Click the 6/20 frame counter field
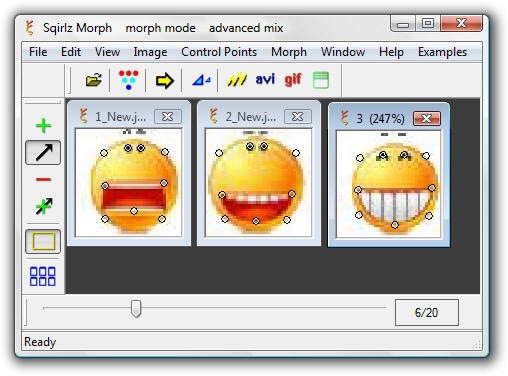 click(x=427, y=312)
